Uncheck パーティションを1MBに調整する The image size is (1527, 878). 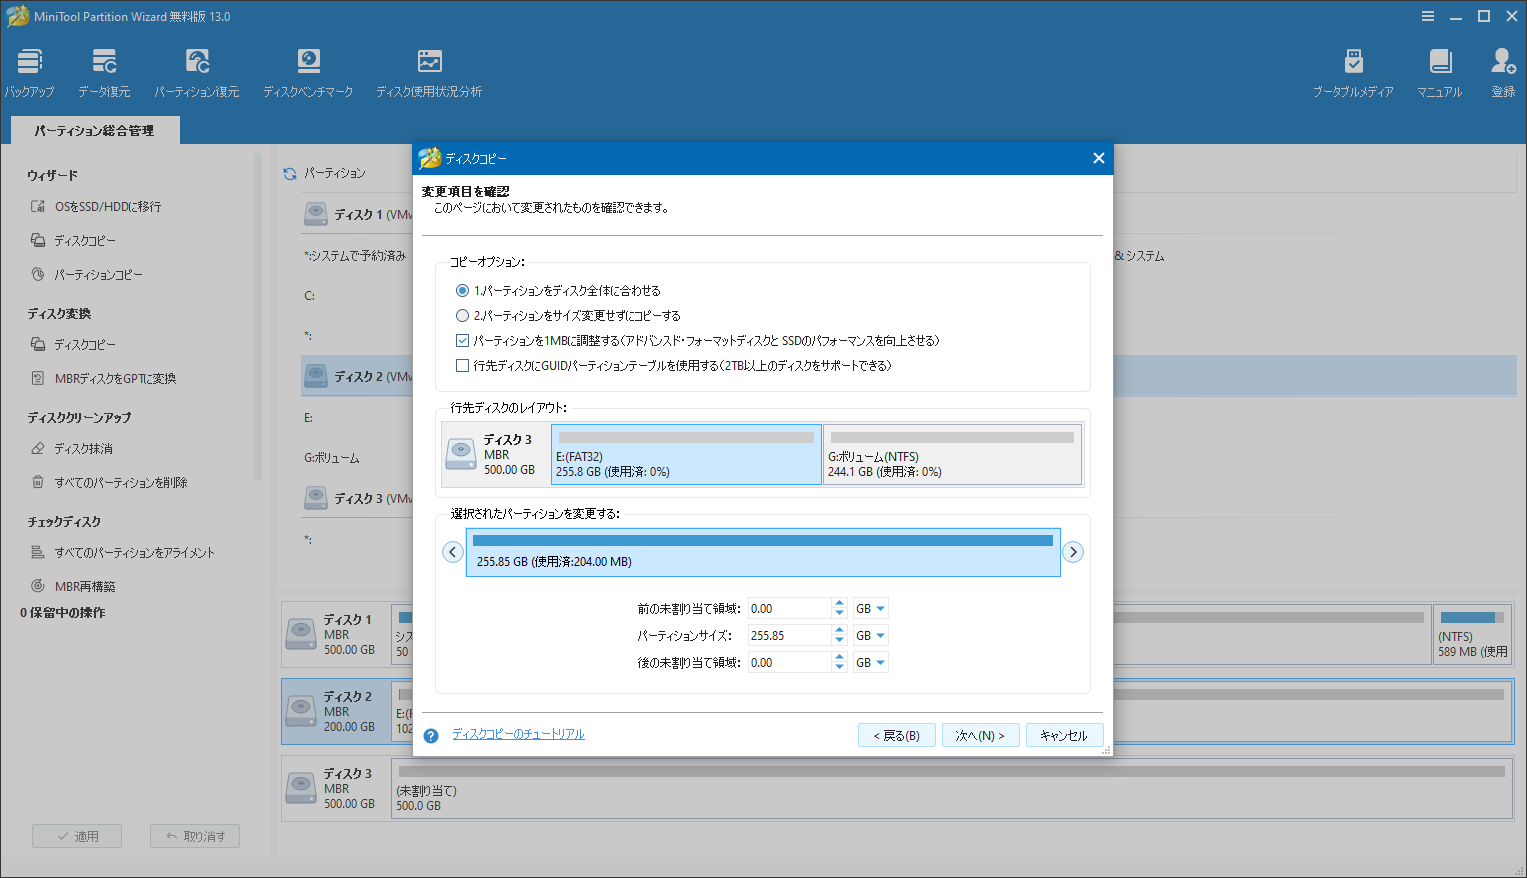[x=462, y=340]
